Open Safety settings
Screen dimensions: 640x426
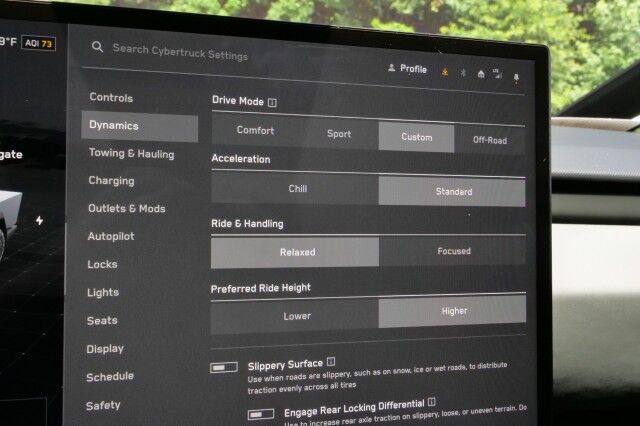(x=103, y=406)
